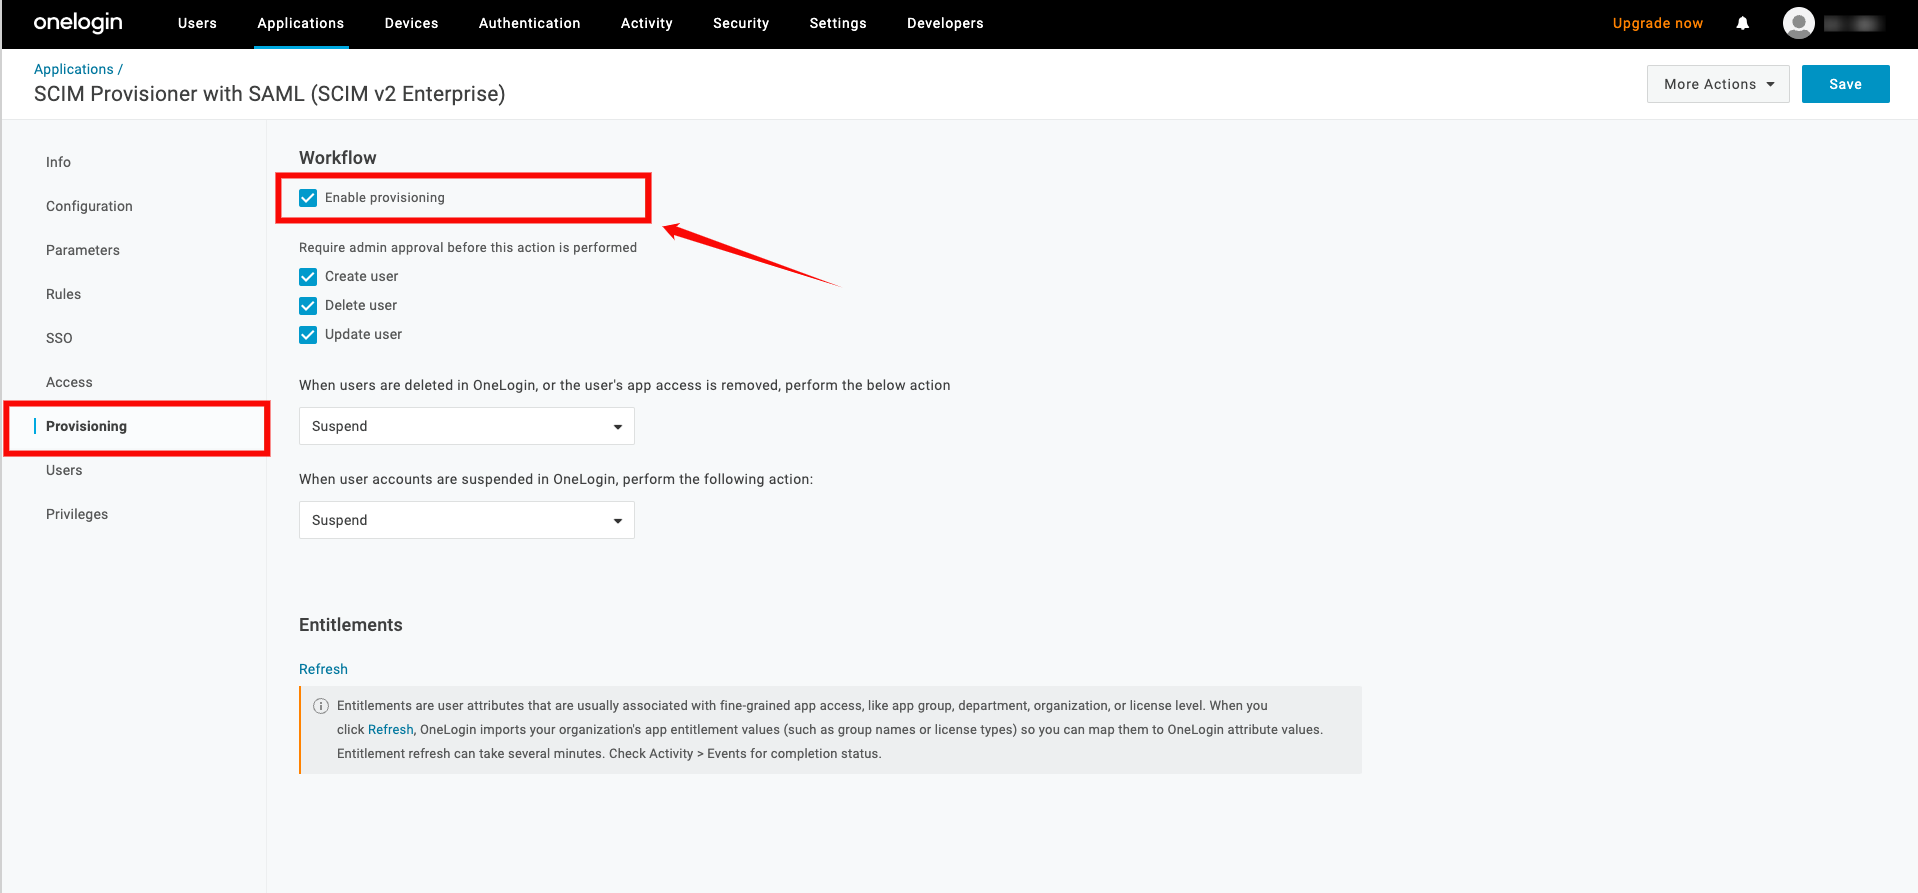The height and width of the screenshot is (893, 1918).
Task: Open the Devices top menu
Action: click(412, 23)
